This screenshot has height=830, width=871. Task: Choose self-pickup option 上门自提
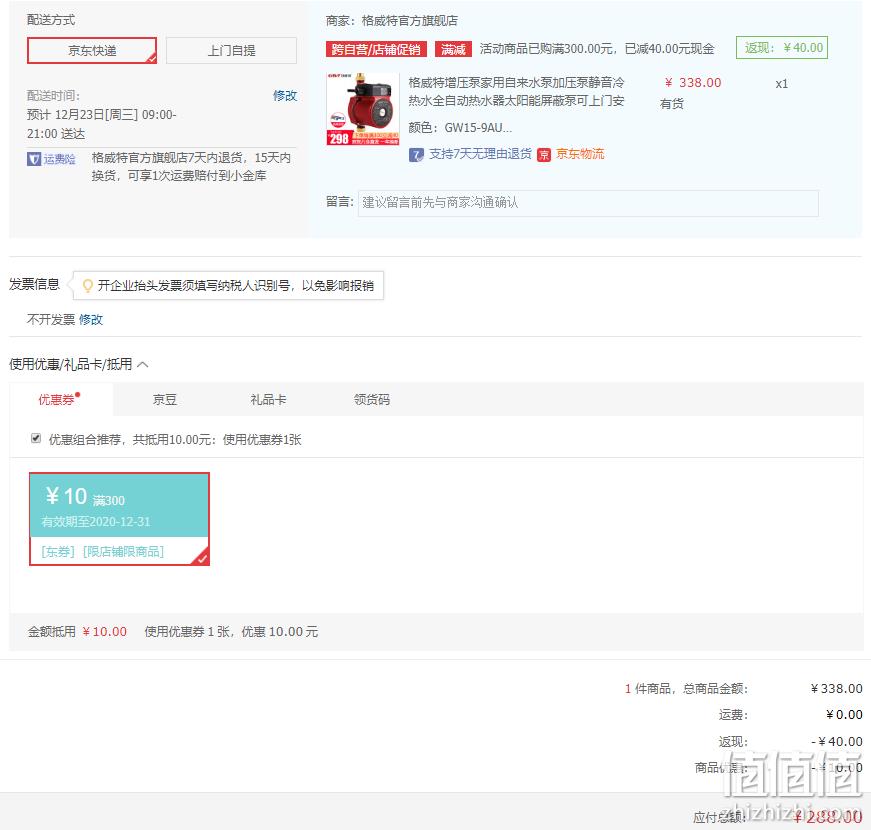point(231,51)
